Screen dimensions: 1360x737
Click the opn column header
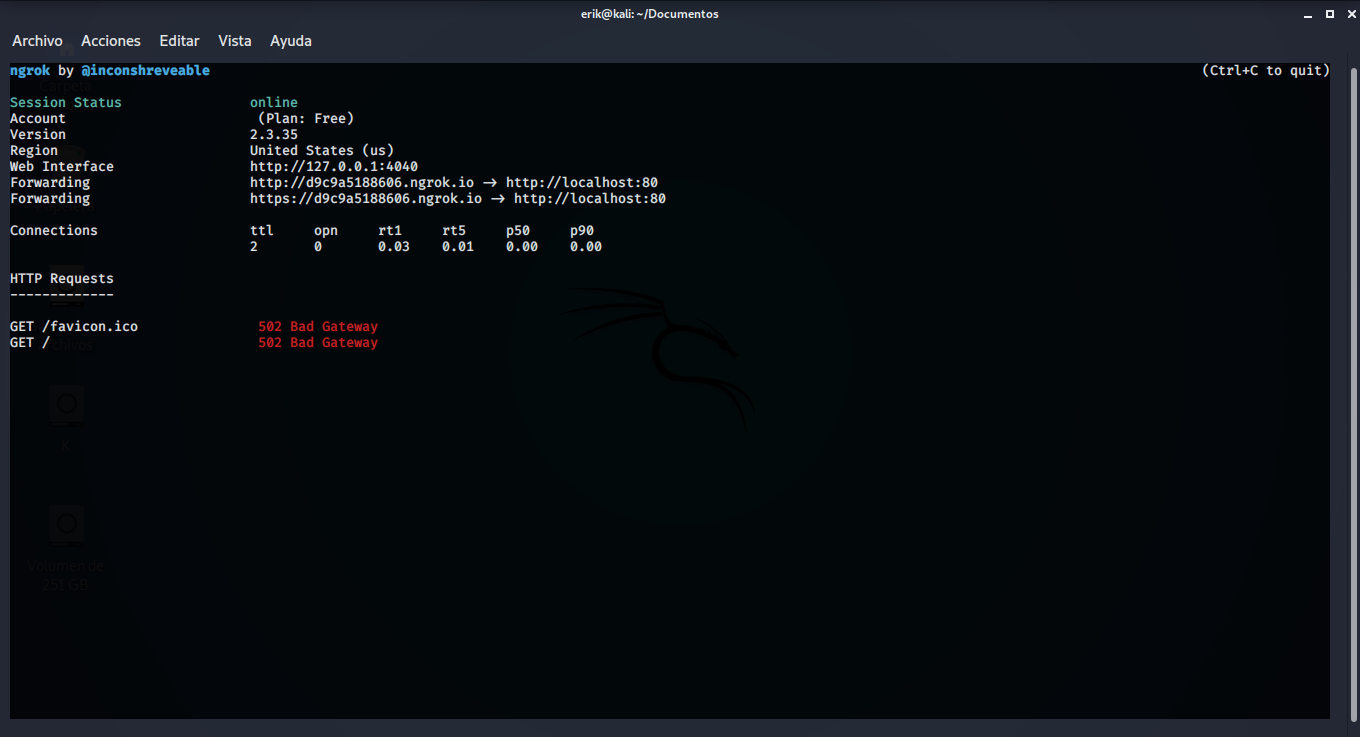(x=326, y=231)
